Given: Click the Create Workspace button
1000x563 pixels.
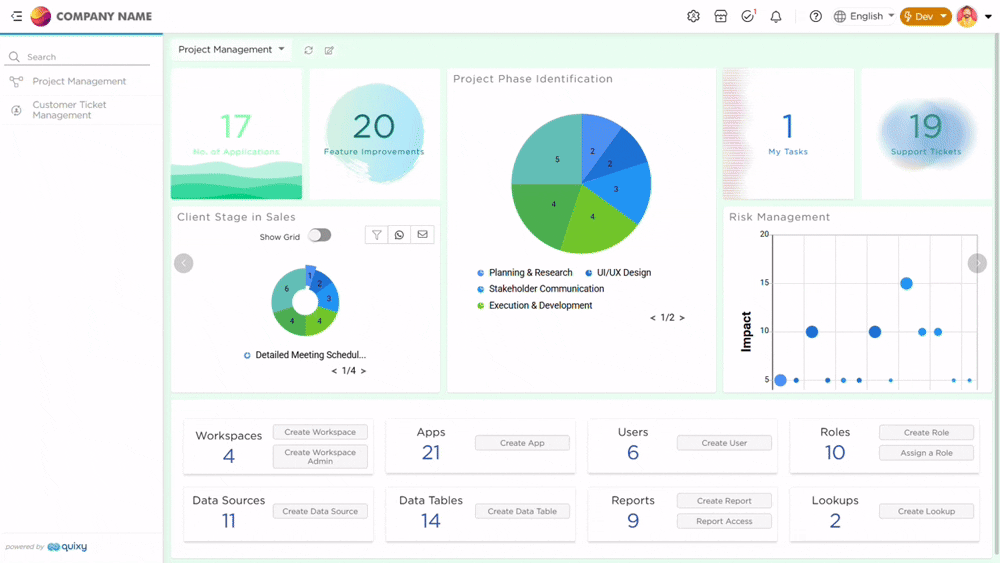Looking at the screenshot, I should click(320, 432).
